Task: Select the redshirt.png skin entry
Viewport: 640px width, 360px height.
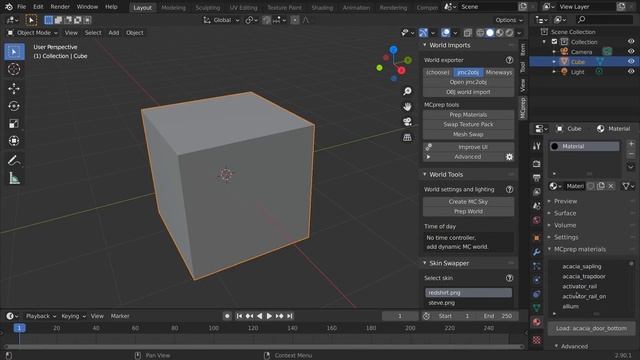Action: click(468, 293)
